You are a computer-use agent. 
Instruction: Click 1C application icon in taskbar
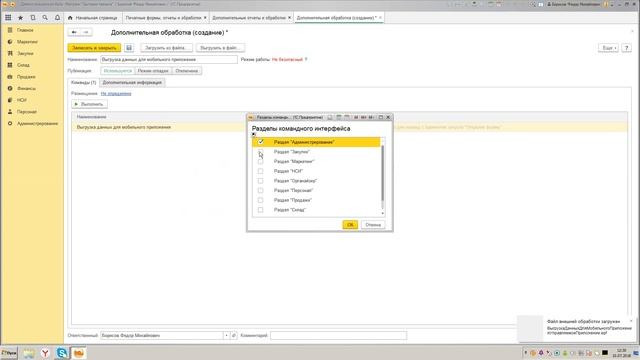pyautogui.click(x=79, y=353)
